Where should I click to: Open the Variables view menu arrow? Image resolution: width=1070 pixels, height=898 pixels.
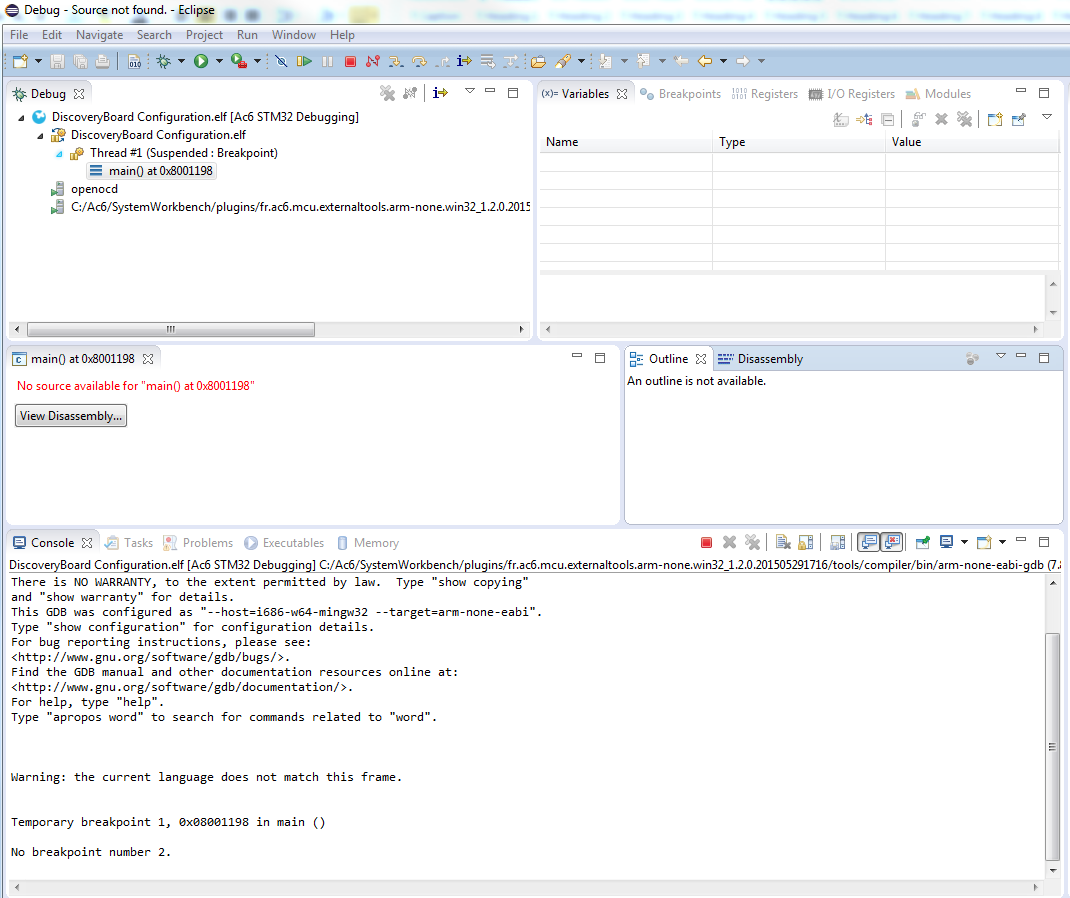(1046, 117)
